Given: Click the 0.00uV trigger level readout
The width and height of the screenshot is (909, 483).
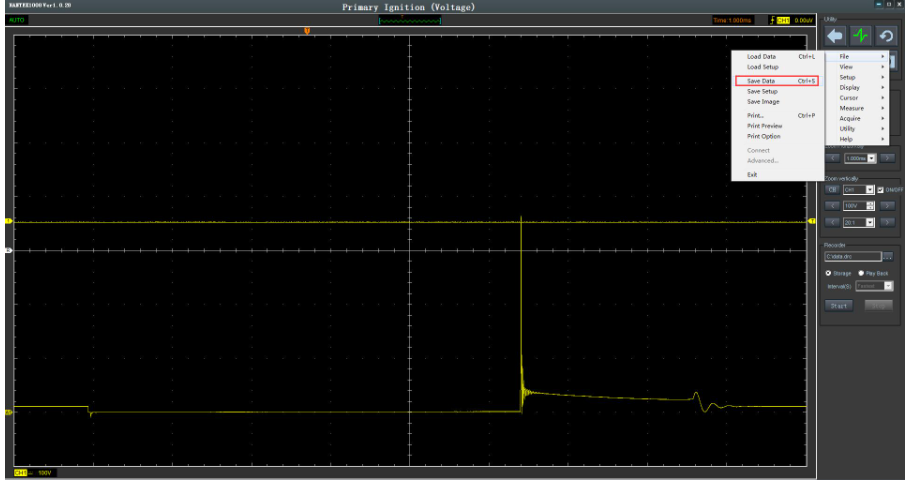Looking at the screenshot, I should (803, 20).
